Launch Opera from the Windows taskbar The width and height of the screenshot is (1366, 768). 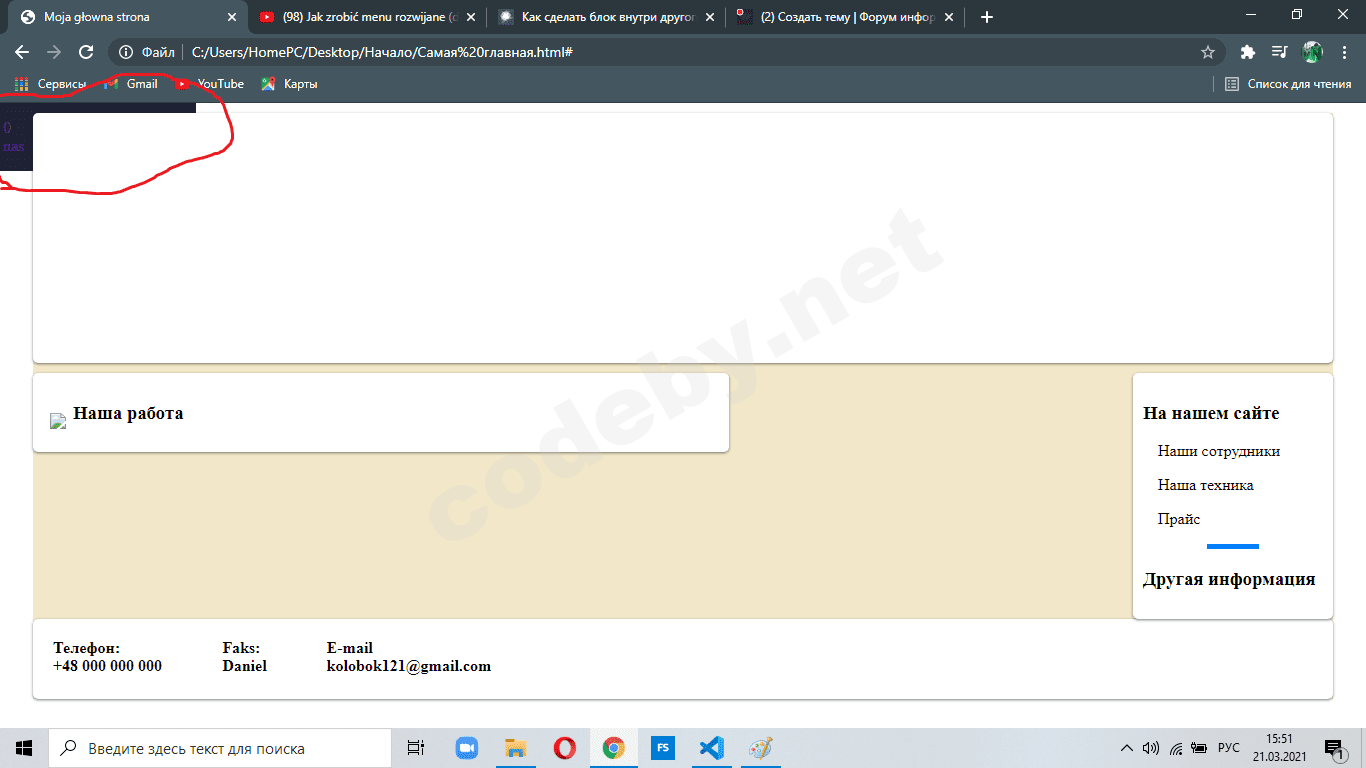pos(564,748)
